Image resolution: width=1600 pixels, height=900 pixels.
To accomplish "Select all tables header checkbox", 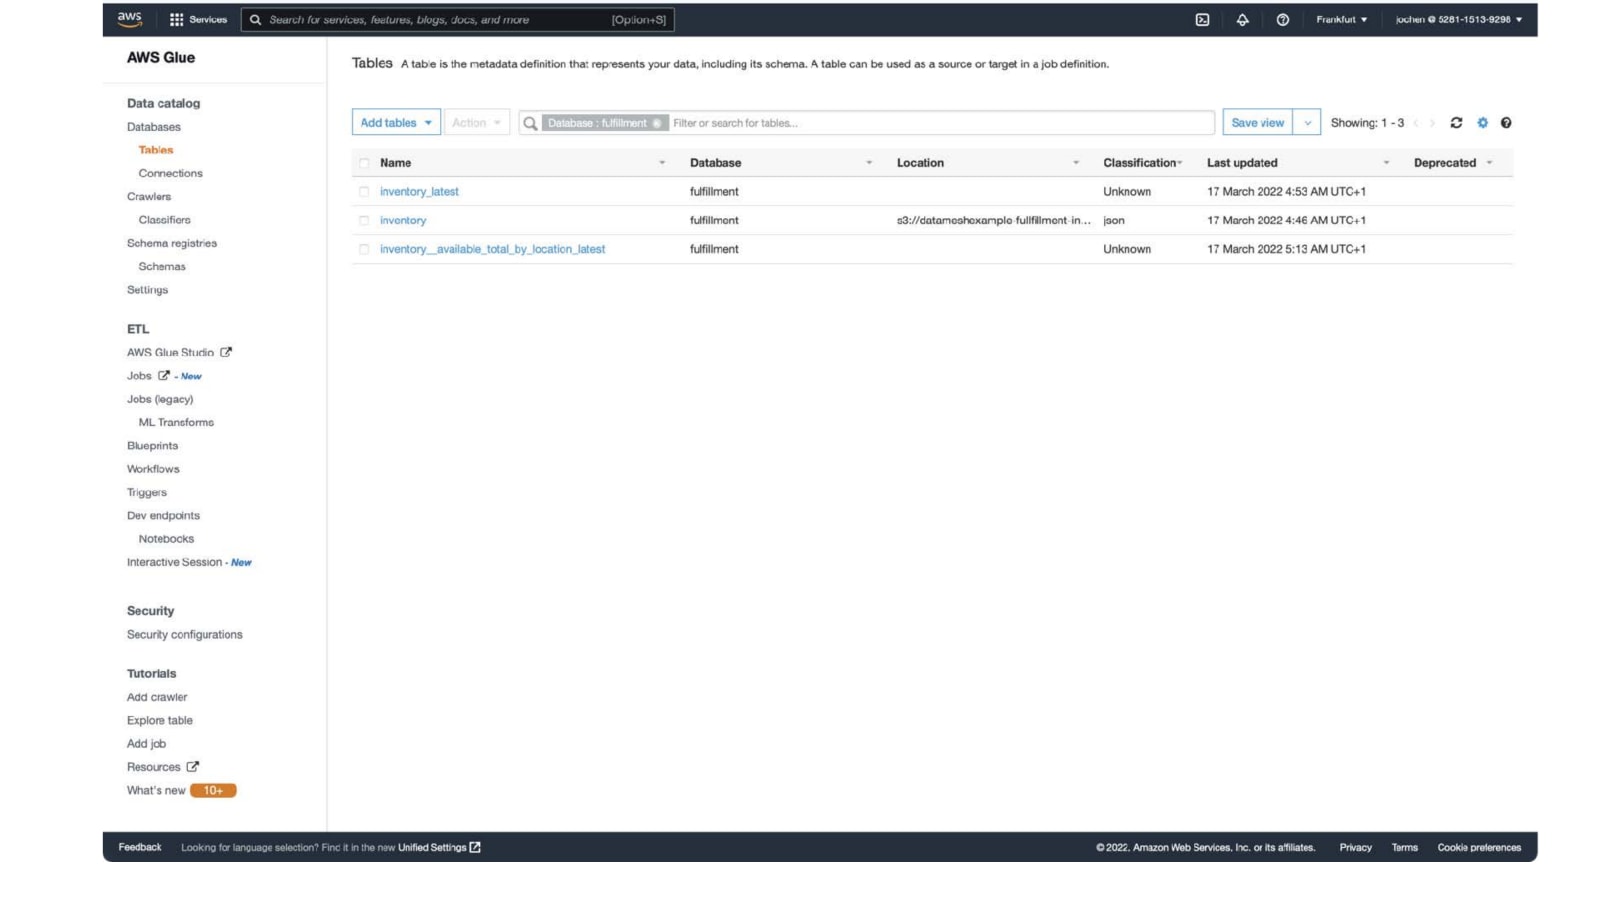I will tap(364, 163).
